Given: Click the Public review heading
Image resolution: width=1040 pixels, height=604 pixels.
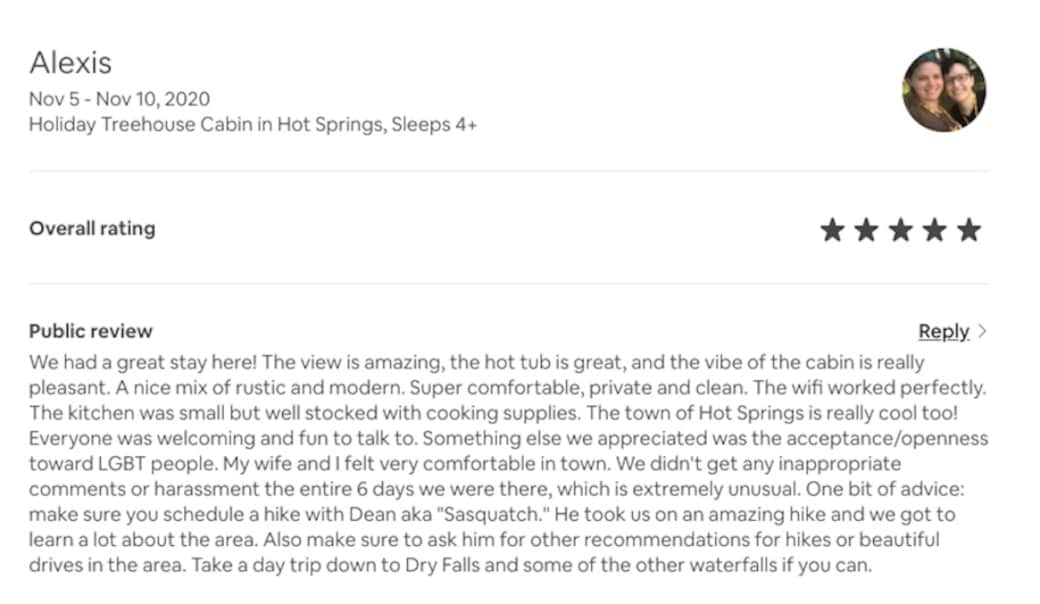Looking at the screenshot, I should pos(90,331).
